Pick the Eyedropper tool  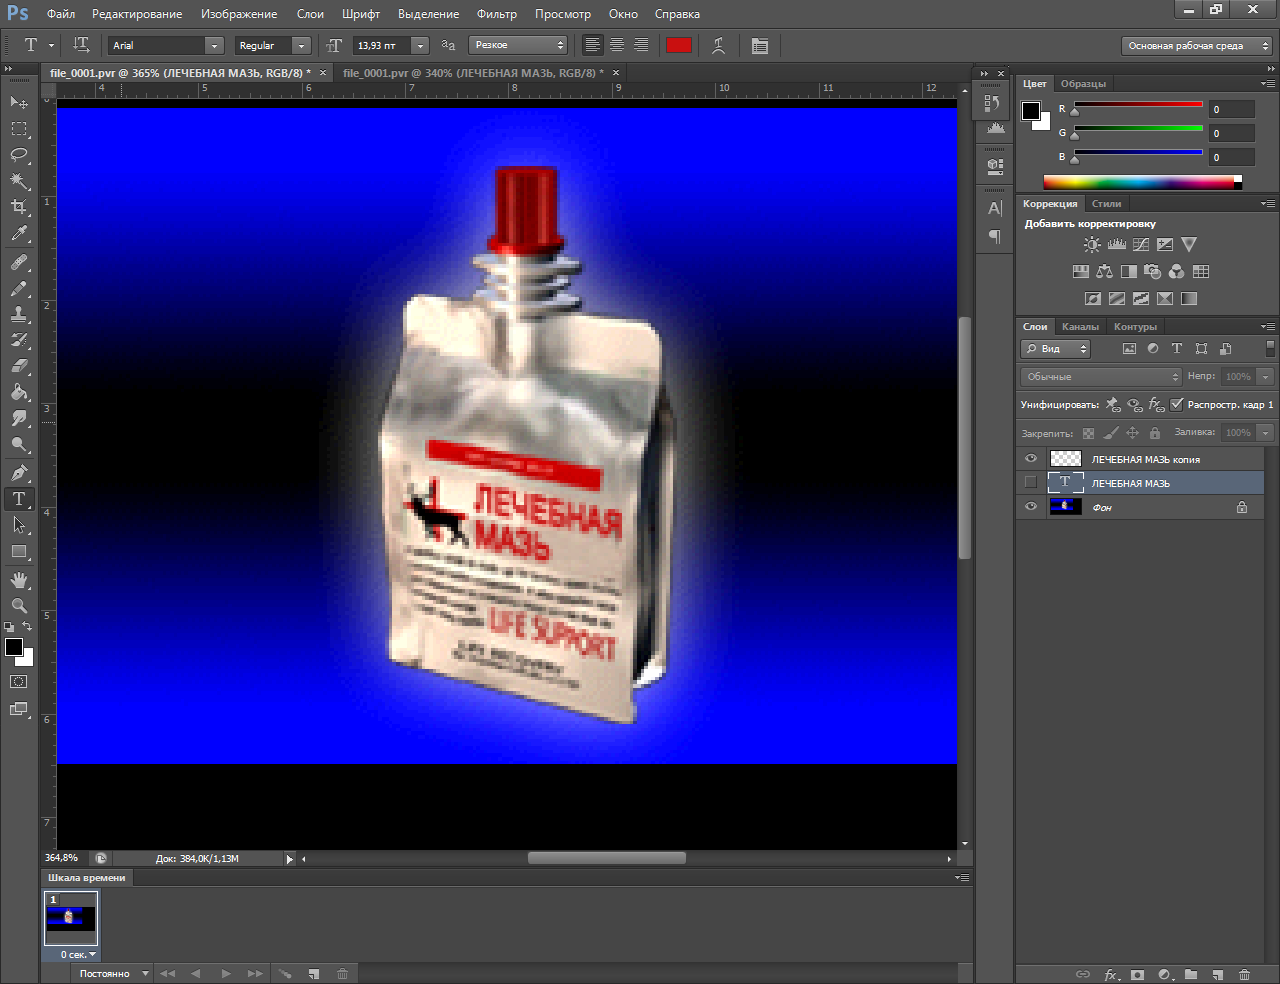point(19,234)
